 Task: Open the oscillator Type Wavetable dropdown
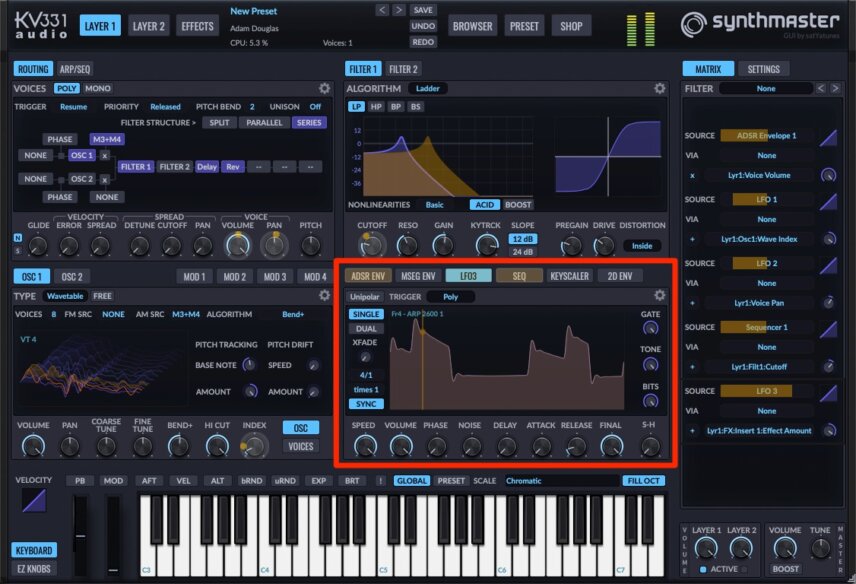tap(65, 296)
